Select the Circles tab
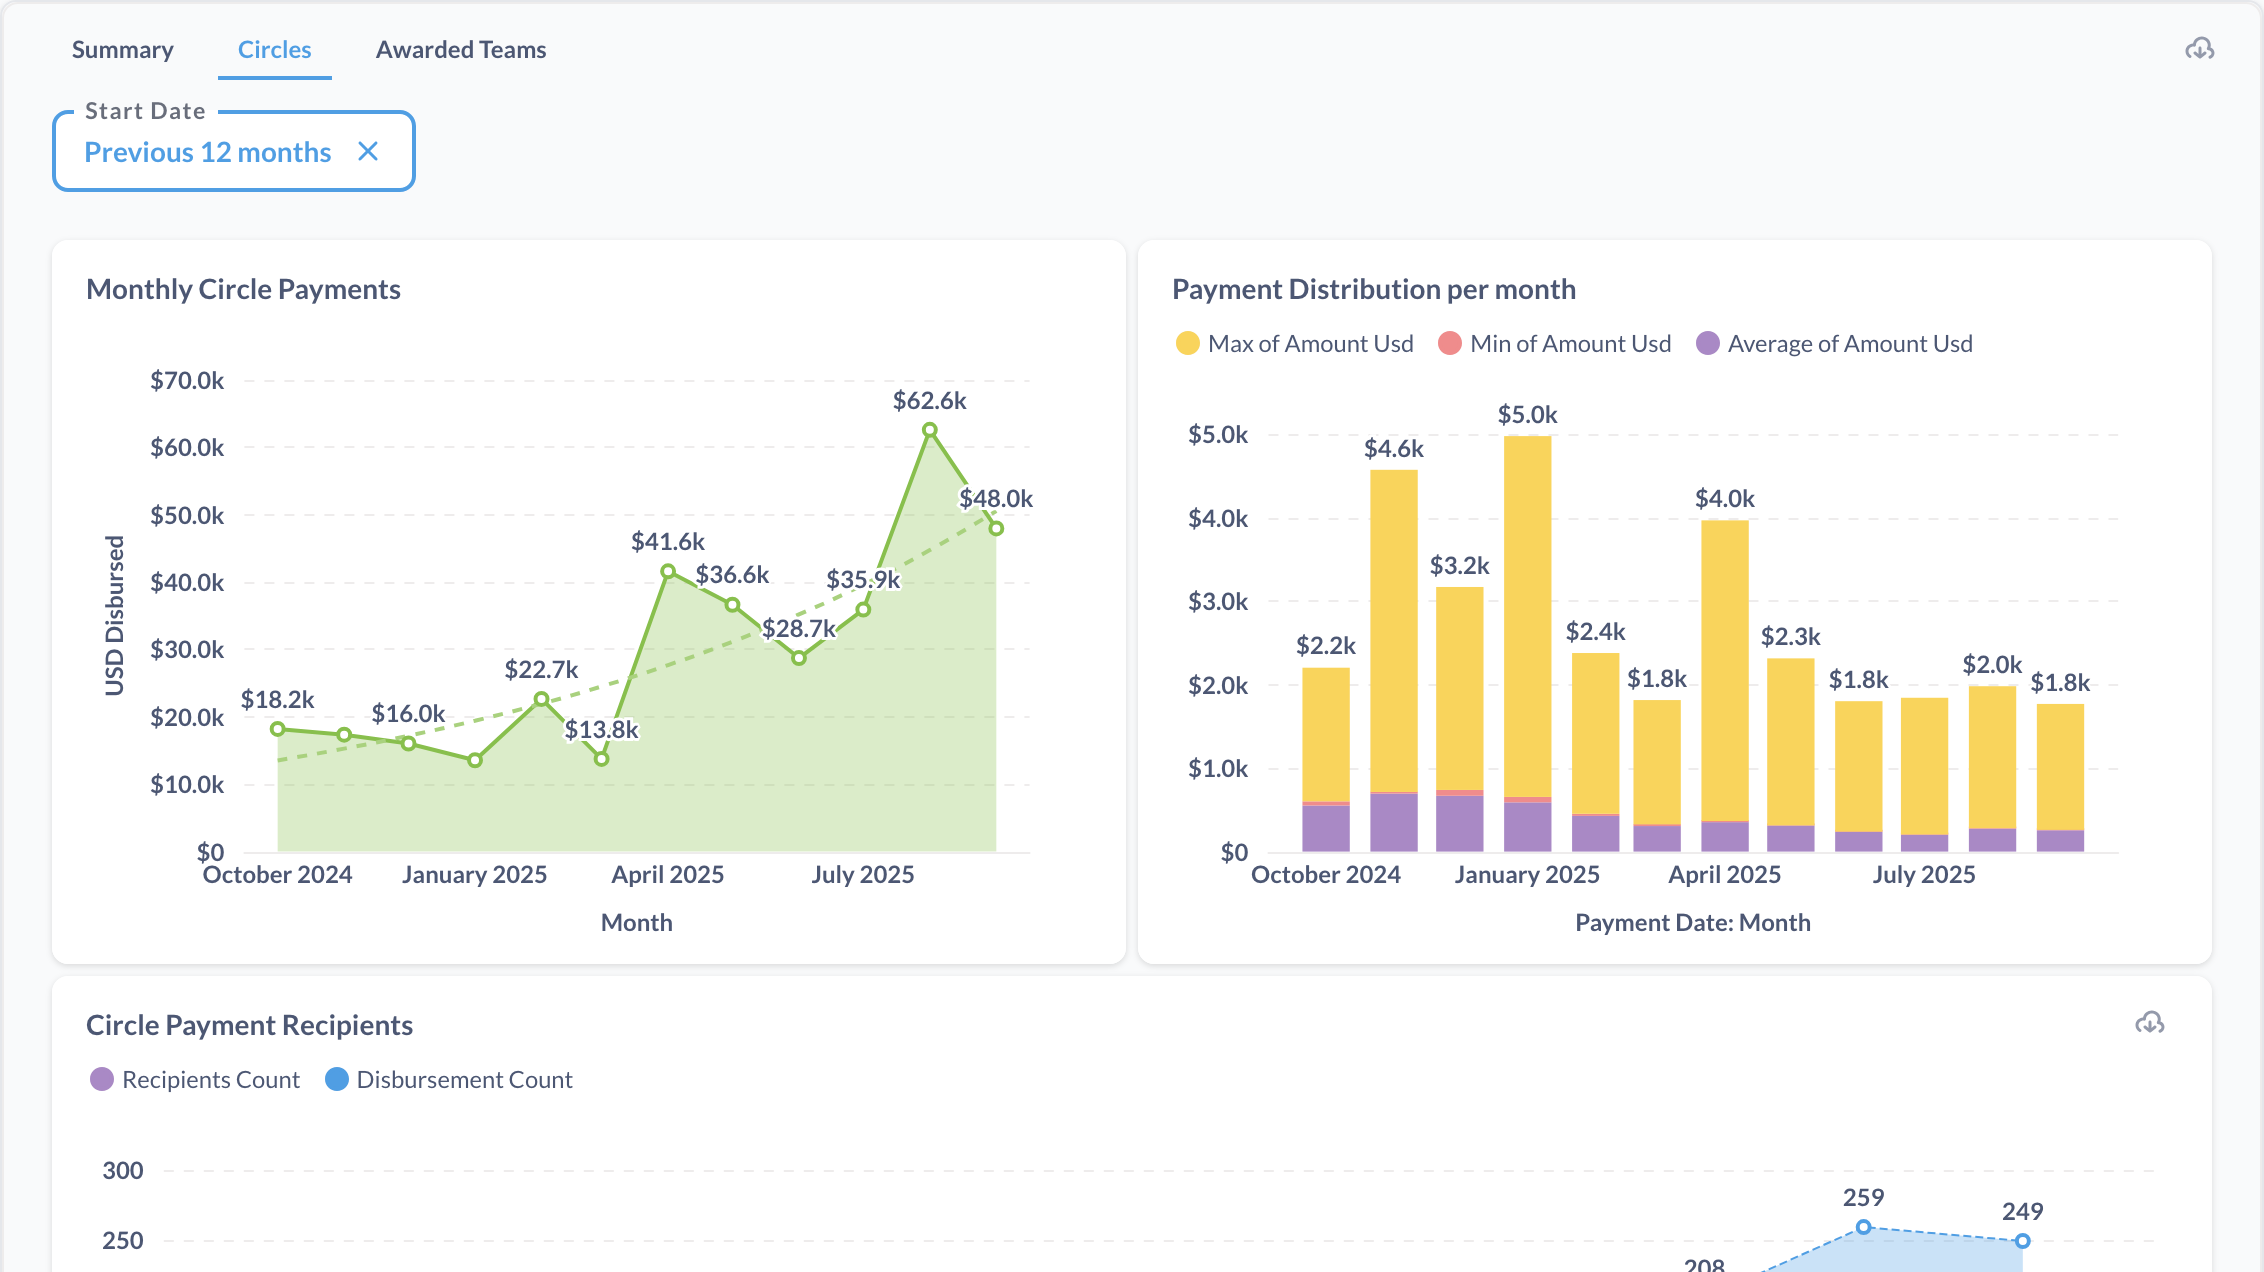Viewport: 2264px width, 1272px height. coord(275,49)
